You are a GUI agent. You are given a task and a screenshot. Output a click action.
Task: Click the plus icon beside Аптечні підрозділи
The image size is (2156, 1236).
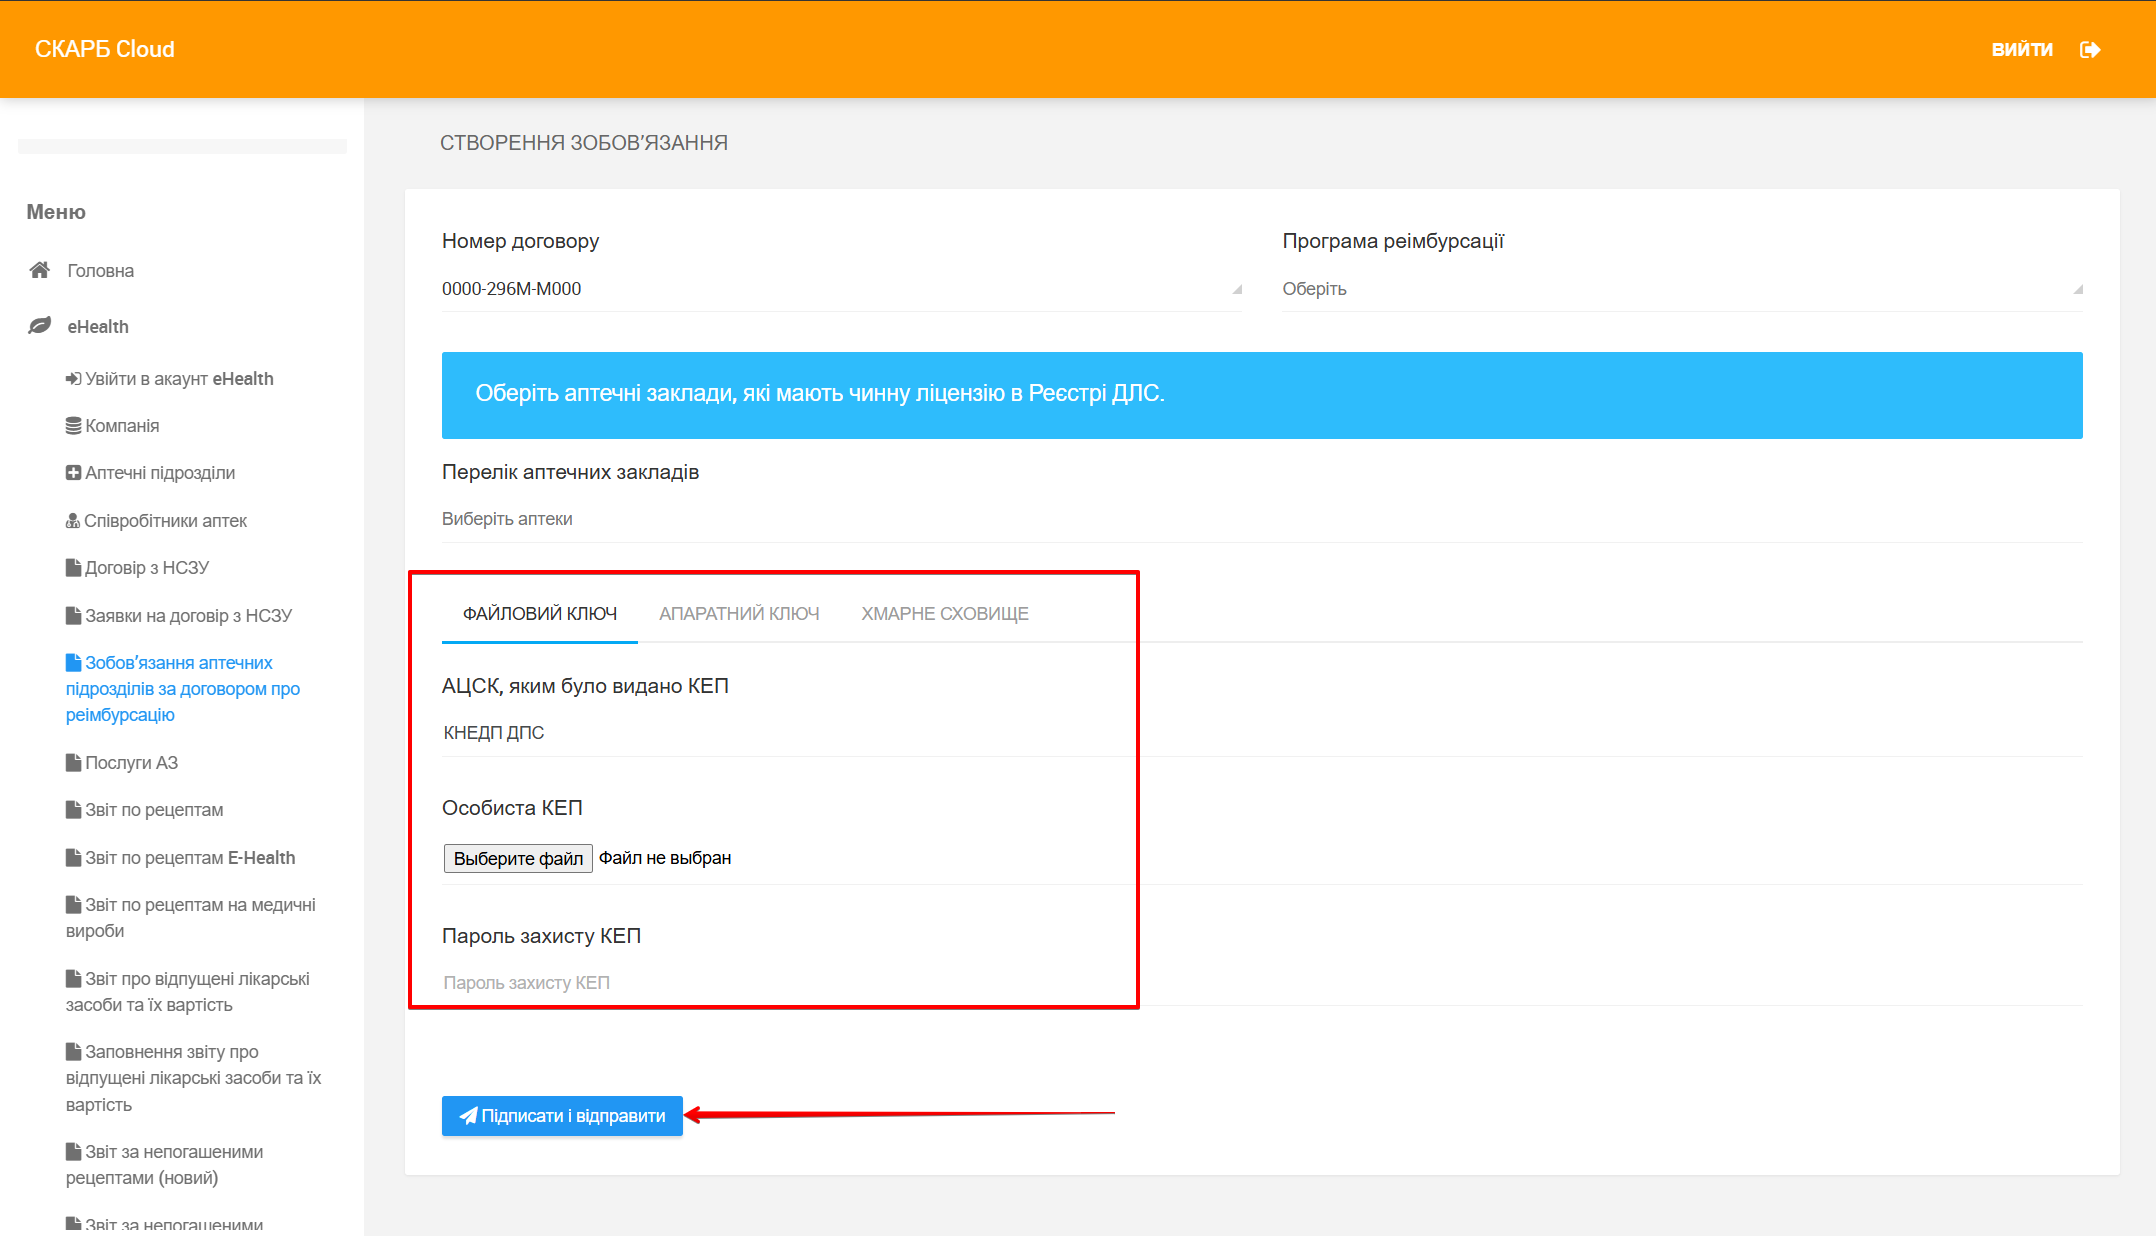73,473
